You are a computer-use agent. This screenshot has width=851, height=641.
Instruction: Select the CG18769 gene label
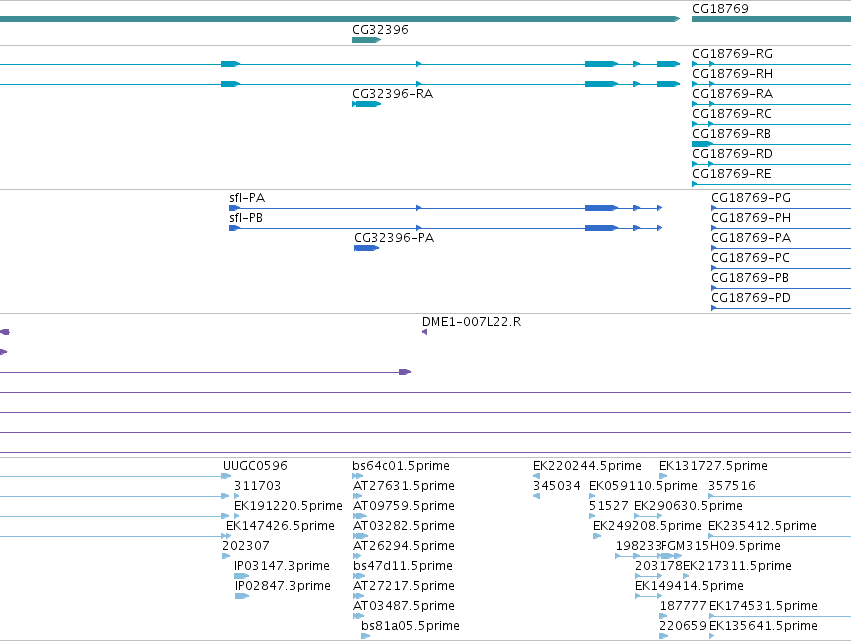[x=720, y=9]
